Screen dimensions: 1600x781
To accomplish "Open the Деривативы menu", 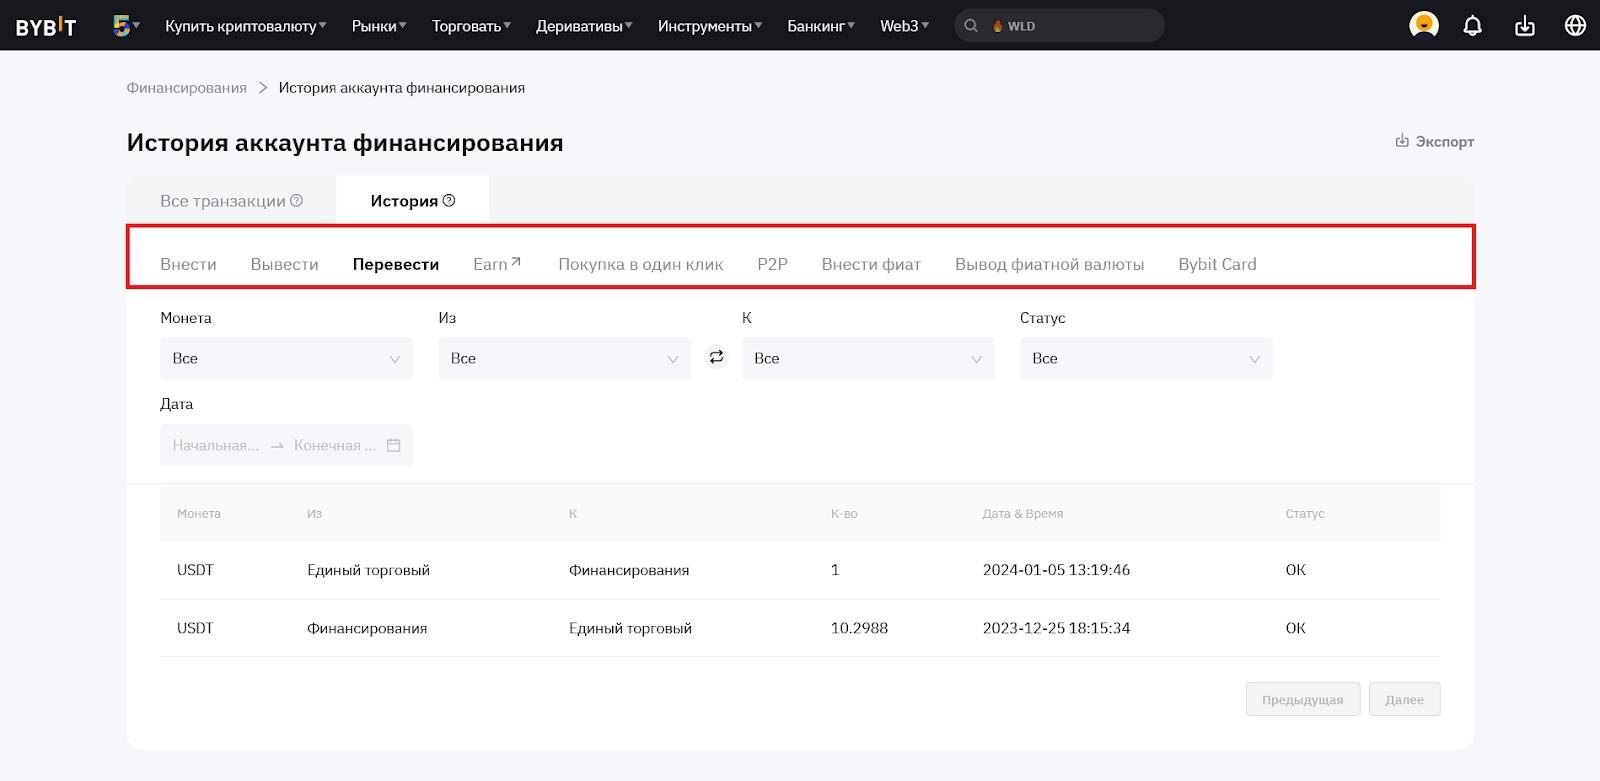I will 584,26.
